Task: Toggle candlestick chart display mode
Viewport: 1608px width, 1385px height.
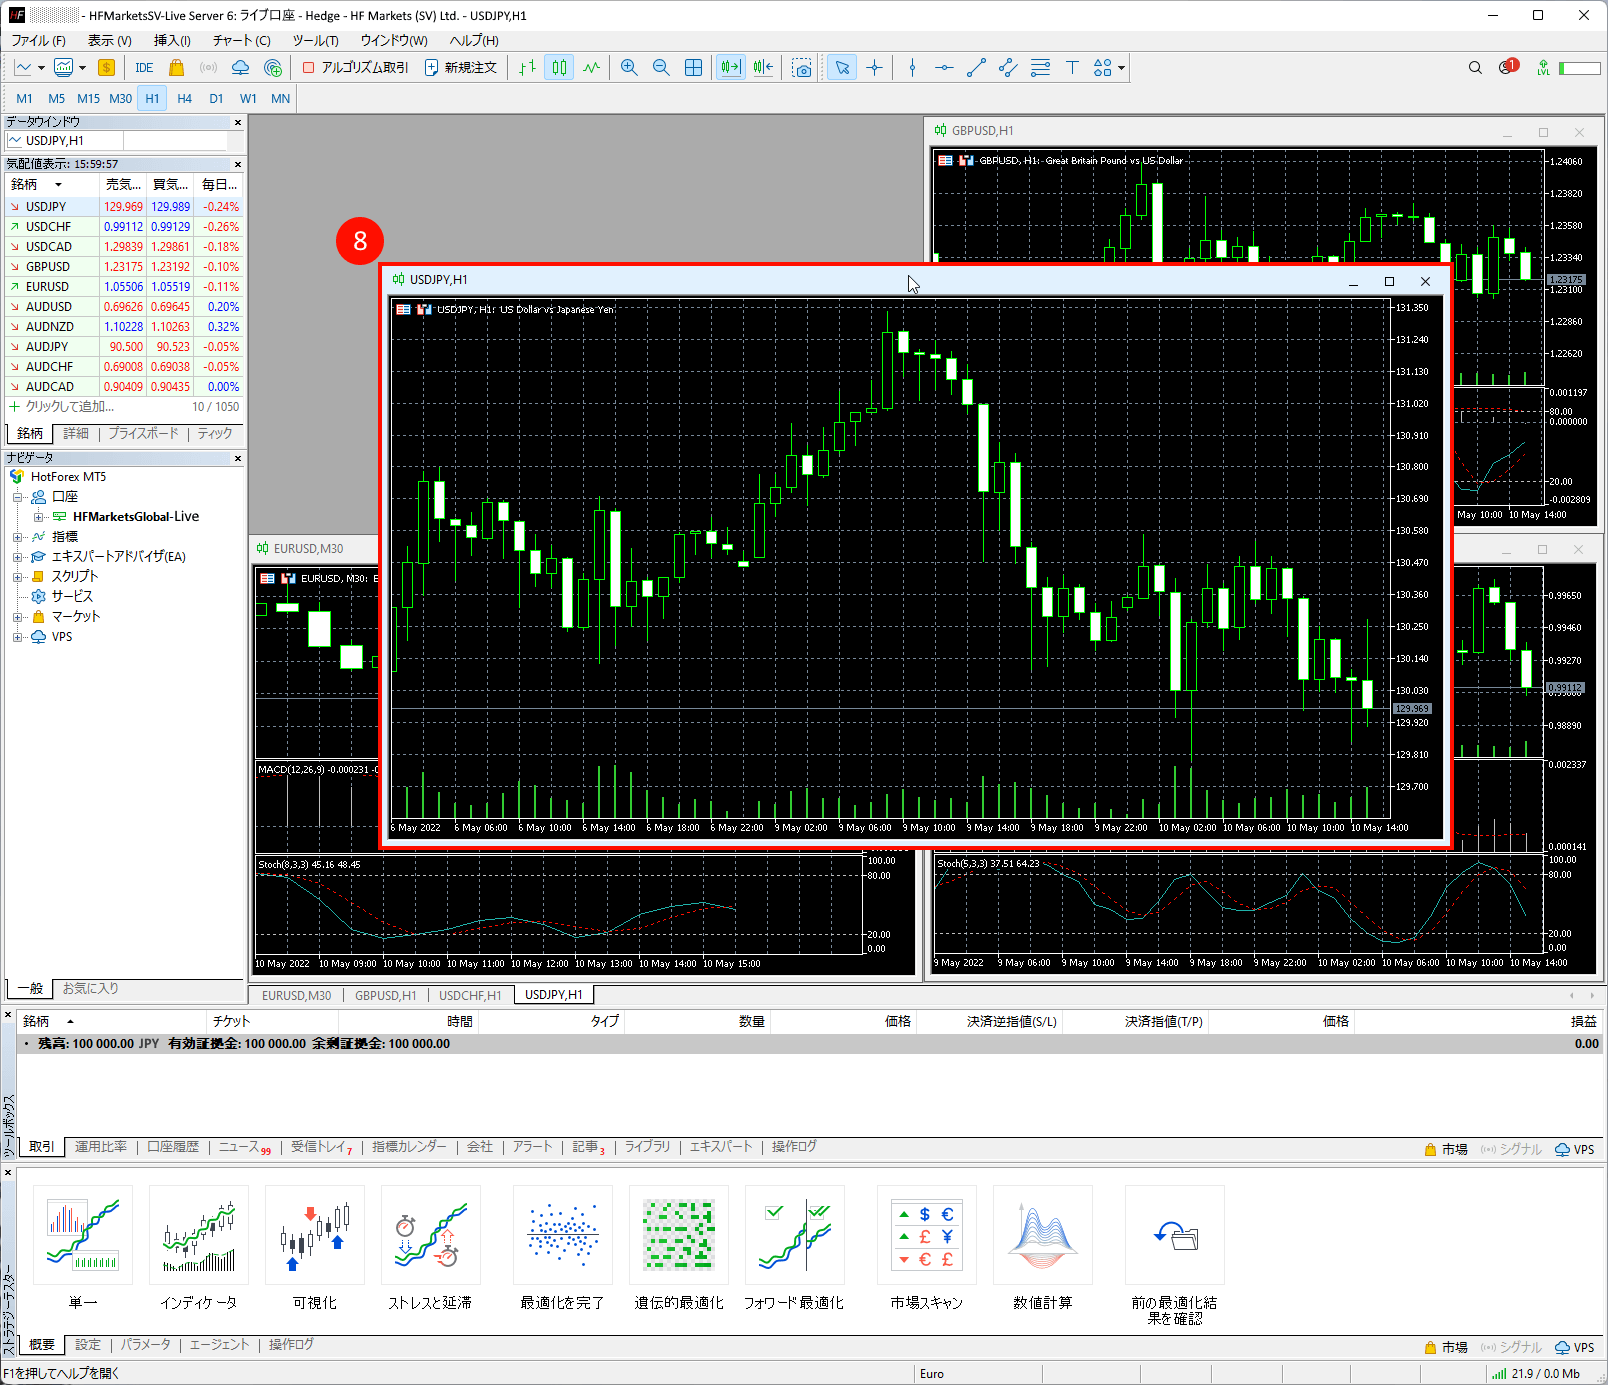Action: (559, 68)
